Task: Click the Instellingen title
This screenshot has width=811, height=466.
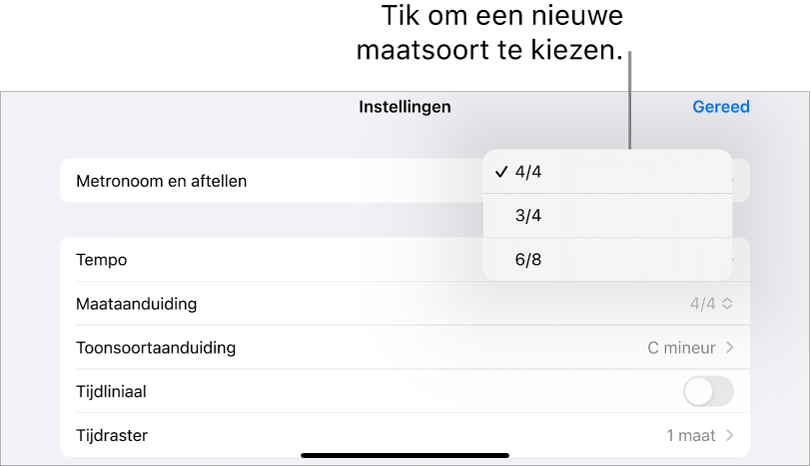Action: pyautogui.click(x=405, y=107)
